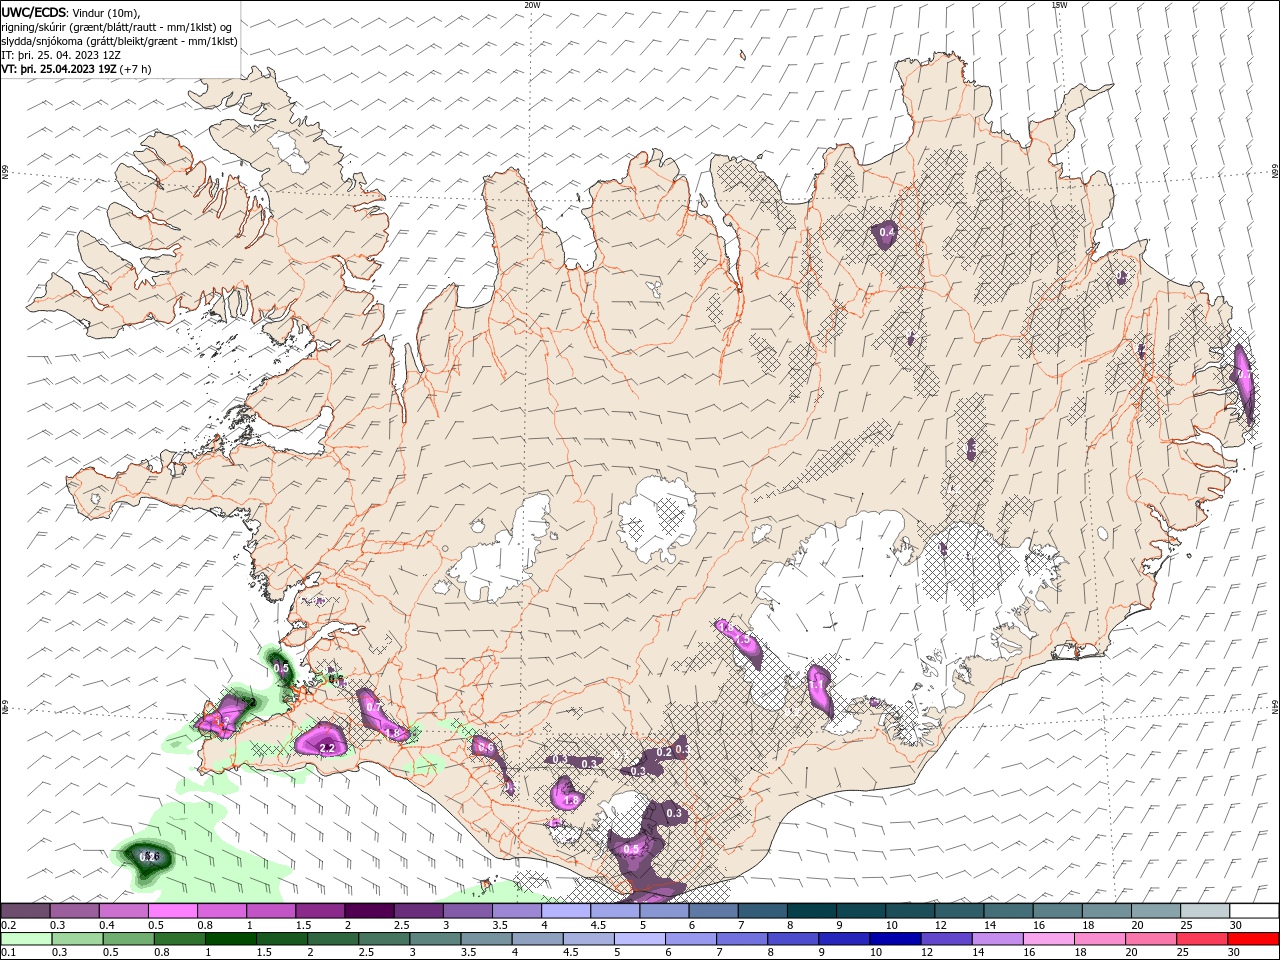Viewport: 1280px width, 960px height.
Task: Click the upper legend swatch between 14 and 16
Action: pyautogui.click(x=1009, y=911)
